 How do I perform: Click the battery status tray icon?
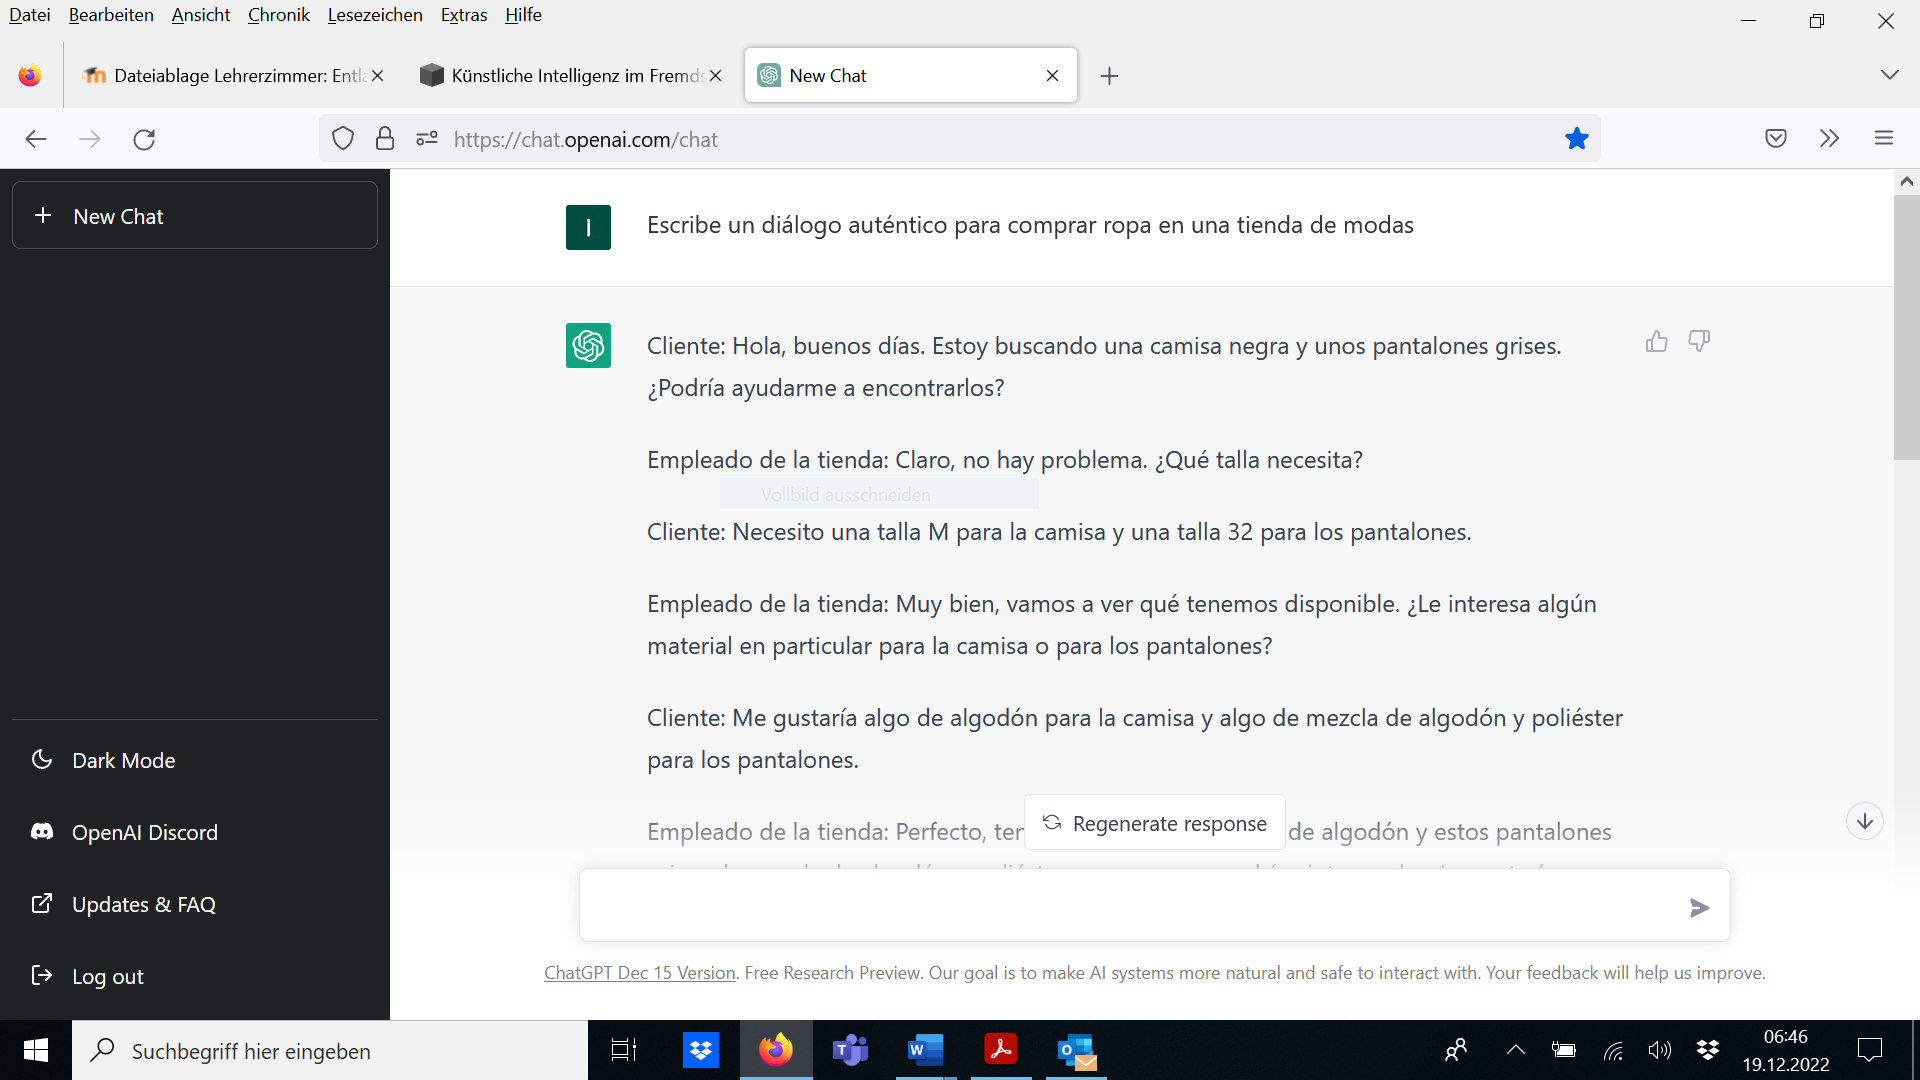1564,1050
